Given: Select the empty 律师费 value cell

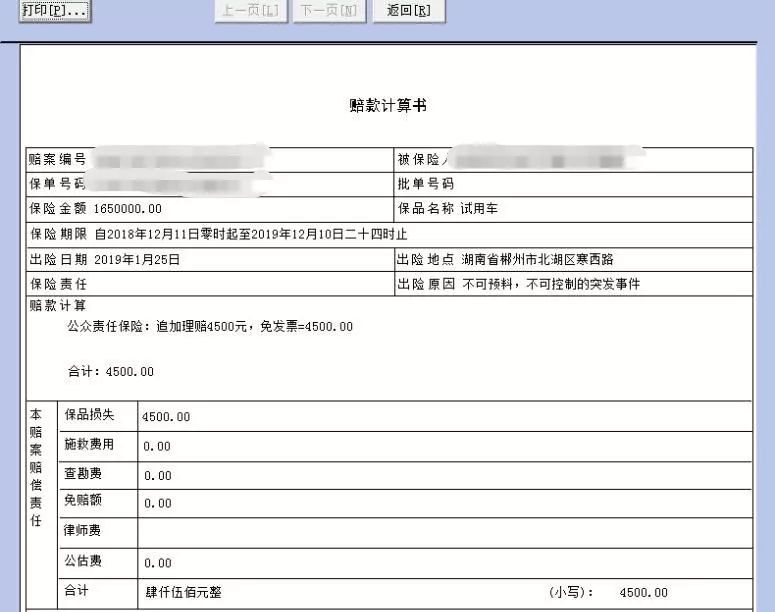Looking at the screenshot, I should click(x=445, y=532).
